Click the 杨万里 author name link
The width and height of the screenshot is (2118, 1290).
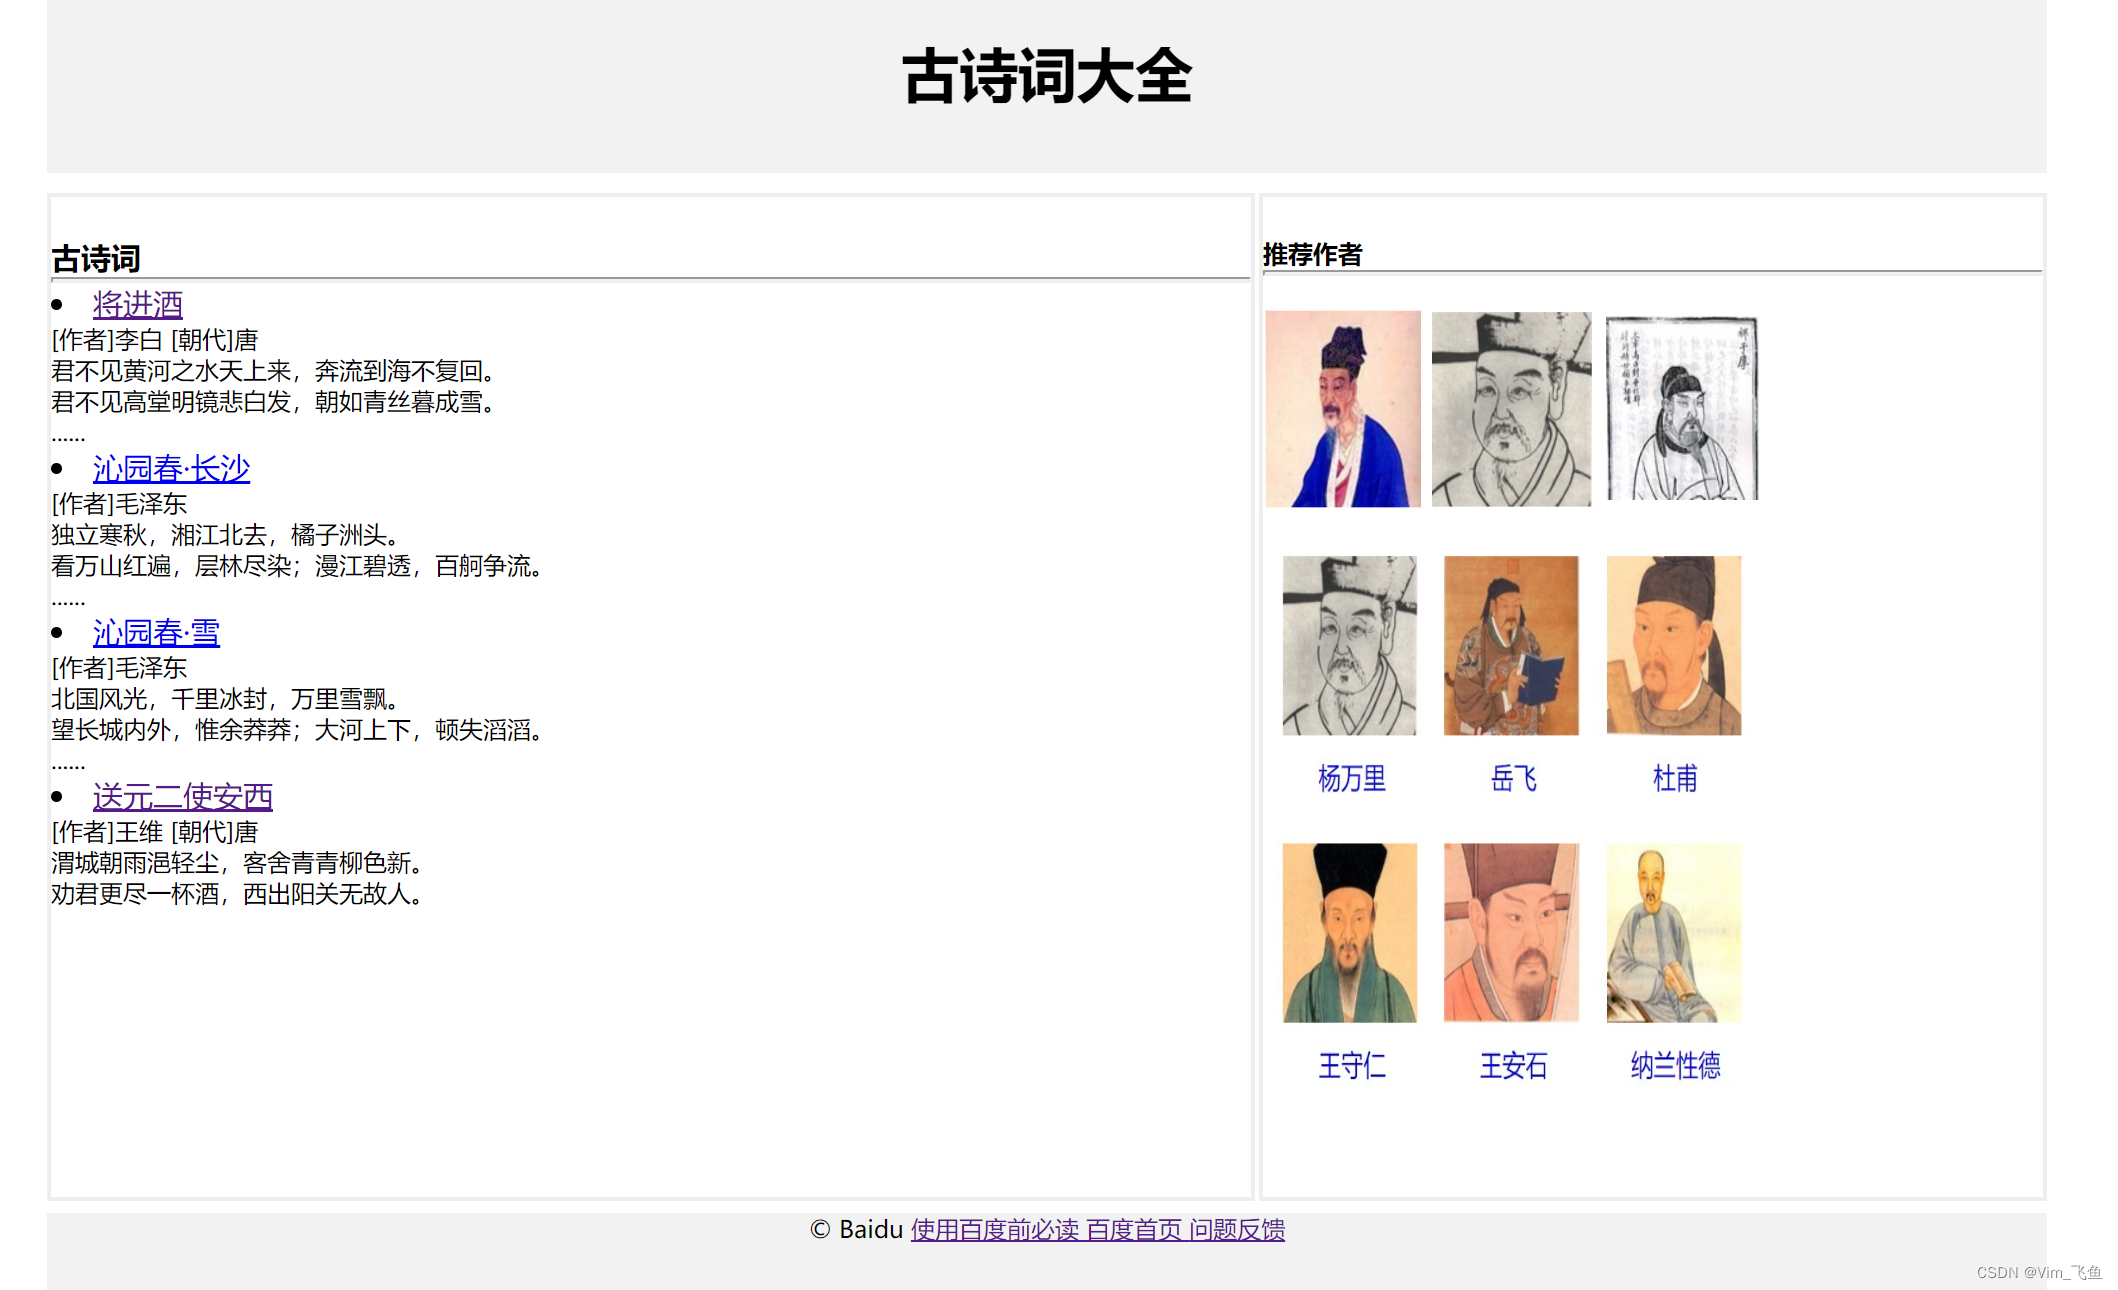1351,778
